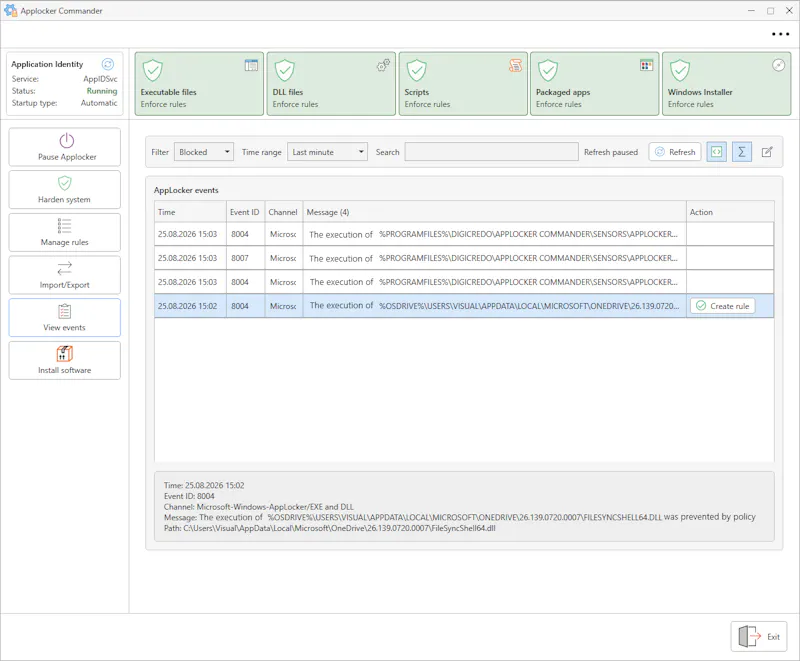This screenshot has width=800, height=661.
Task: Toggle the sigma summary button
Action: click(x=742, y=152)
